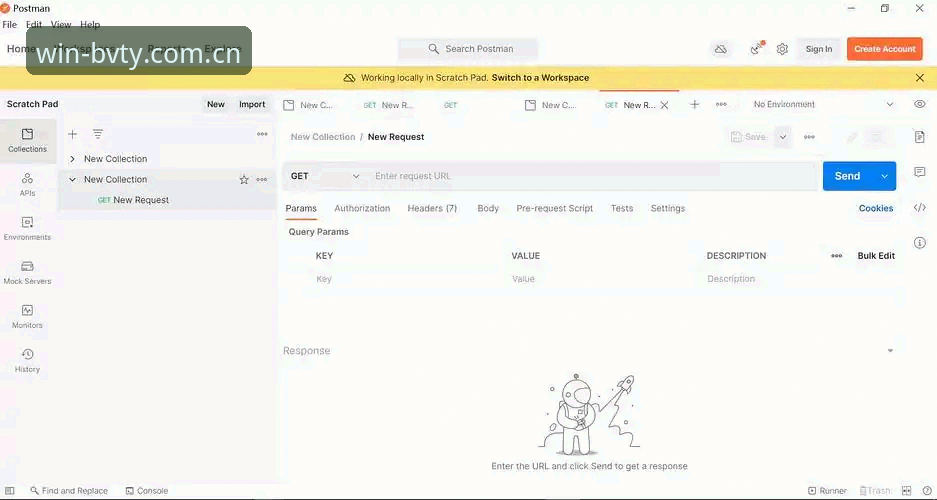Click the Enter request URL field
Image resolution: width=937 pixels, height=500 pixels.
pyautogui.click(x=593, y=176)
